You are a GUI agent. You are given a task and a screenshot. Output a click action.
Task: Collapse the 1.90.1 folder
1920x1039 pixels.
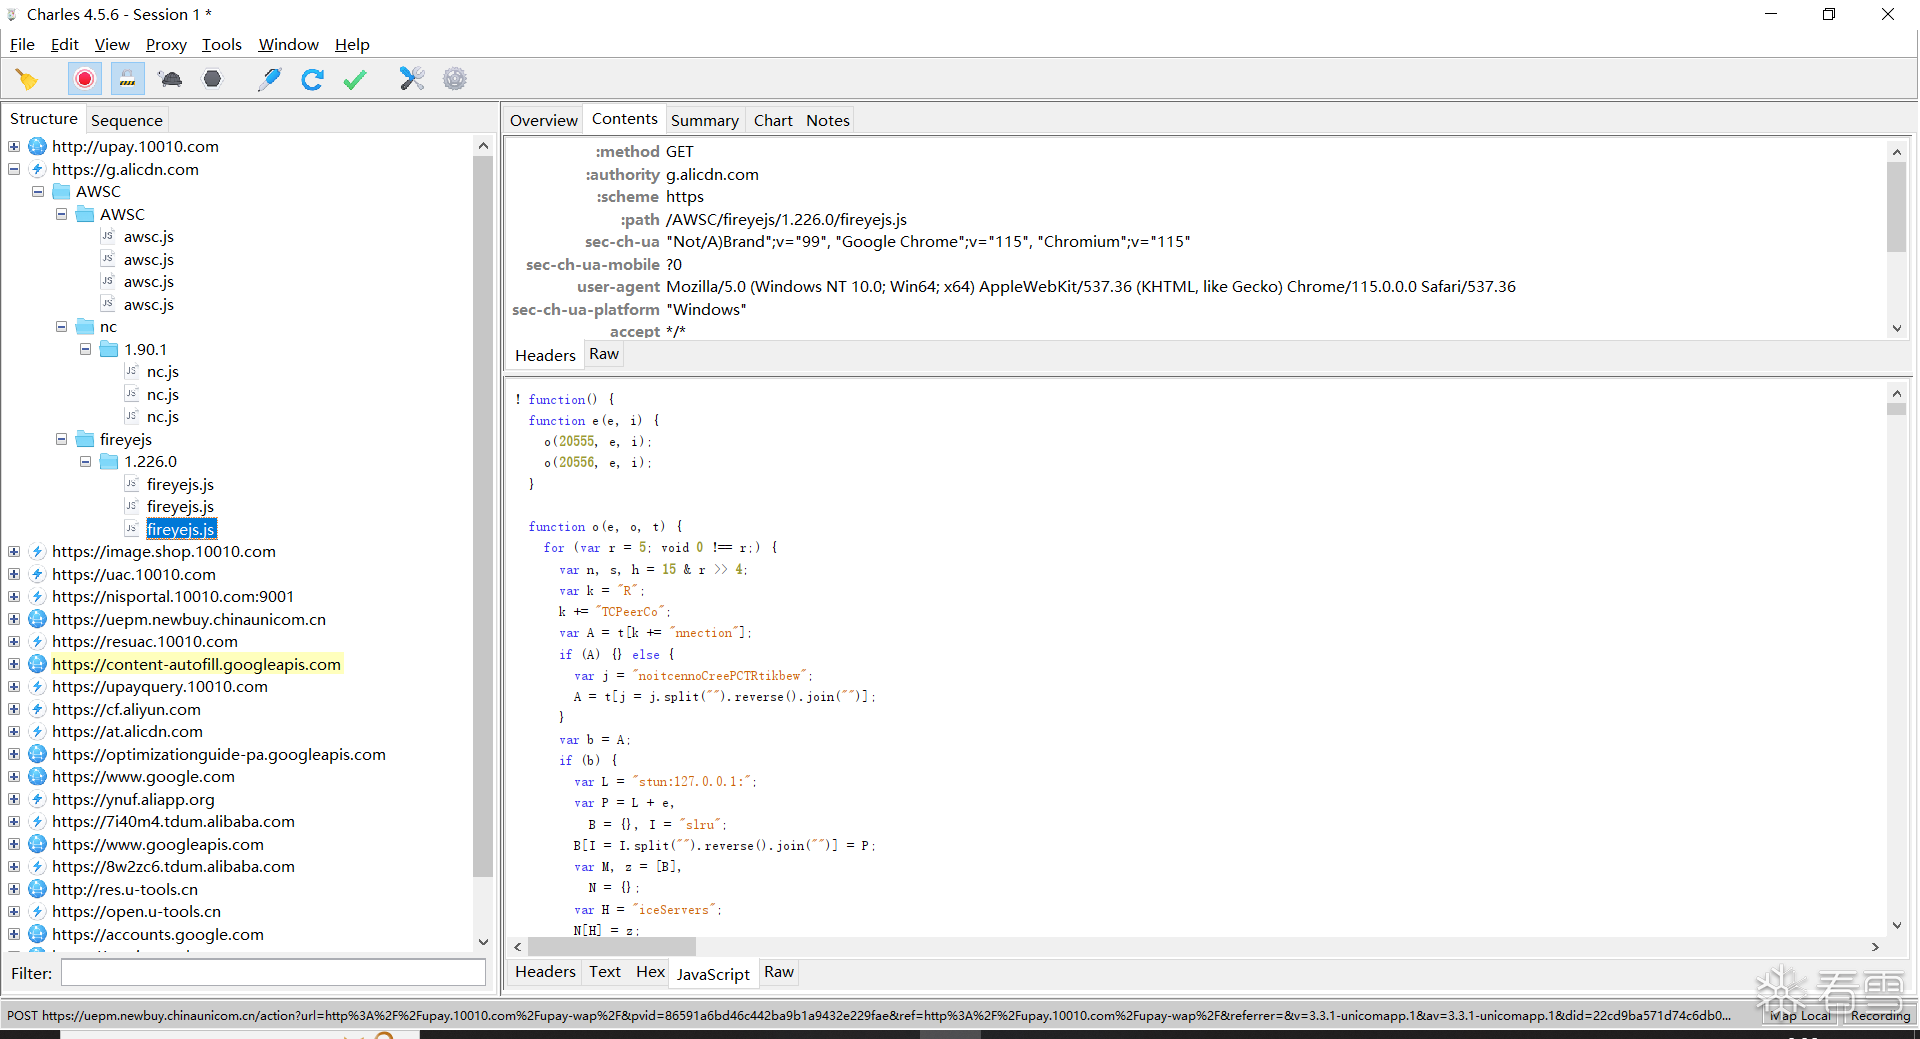86,349
